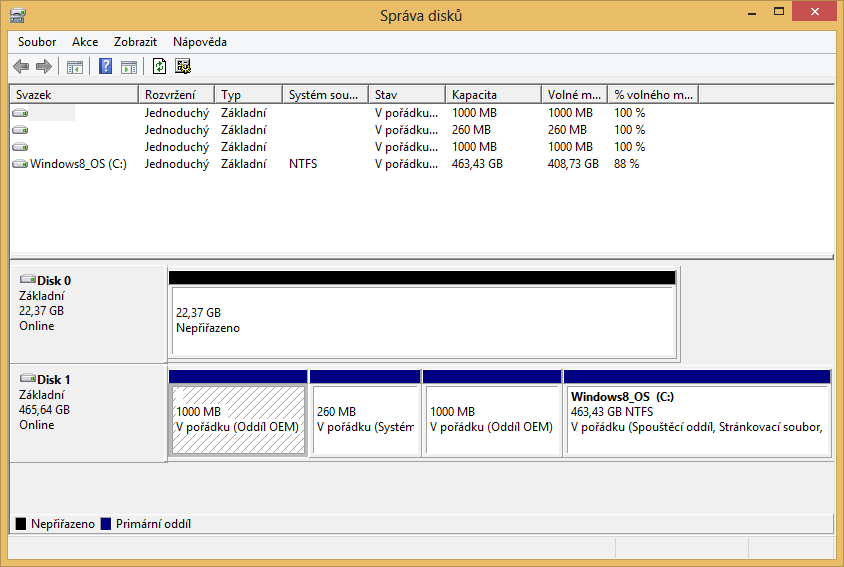
Task: Toggle the console tree pane icon
Action: (x=74, y=67)
